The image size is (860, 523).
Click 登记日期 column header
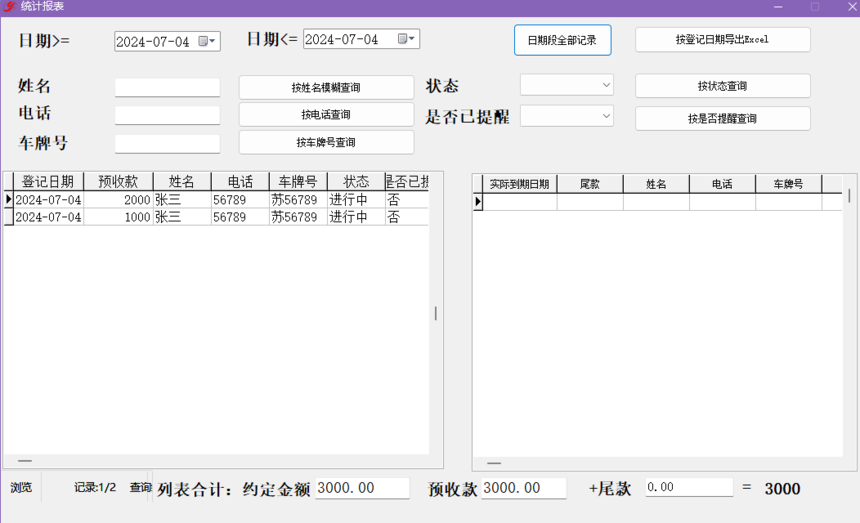pyautogui.click(x=48, y=181)
